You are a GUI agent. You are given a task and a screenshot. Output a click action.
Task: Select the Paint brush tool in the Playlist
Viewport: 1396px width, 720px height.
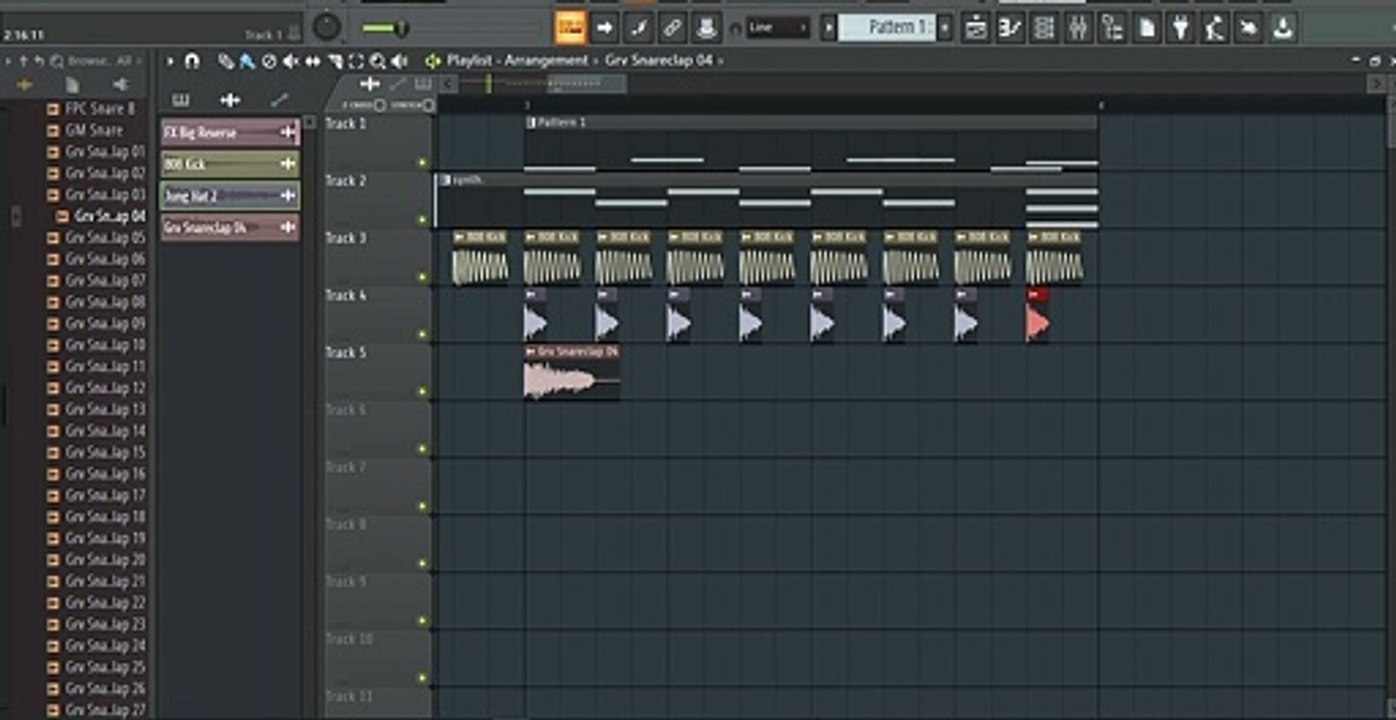(246, 61)
